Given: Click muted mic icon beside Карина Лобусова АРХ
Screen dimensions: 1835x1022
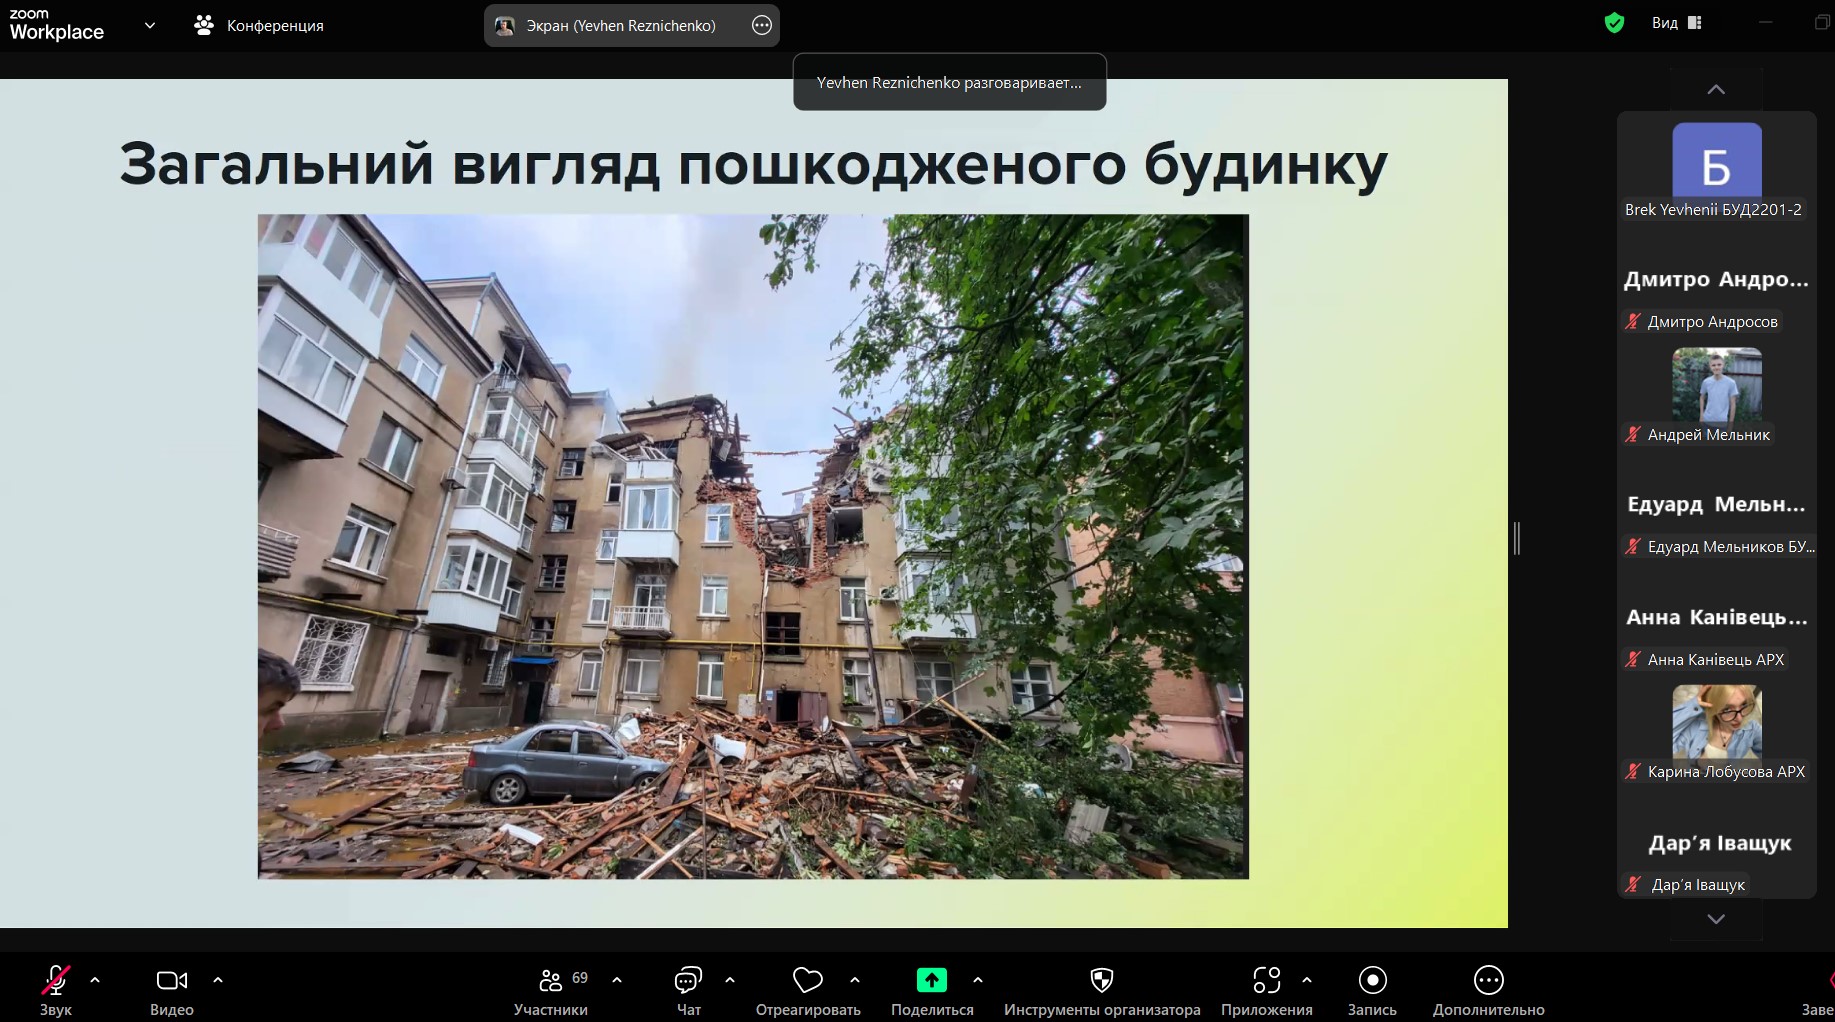Looking at the screenshot, I should [1633, 772].
